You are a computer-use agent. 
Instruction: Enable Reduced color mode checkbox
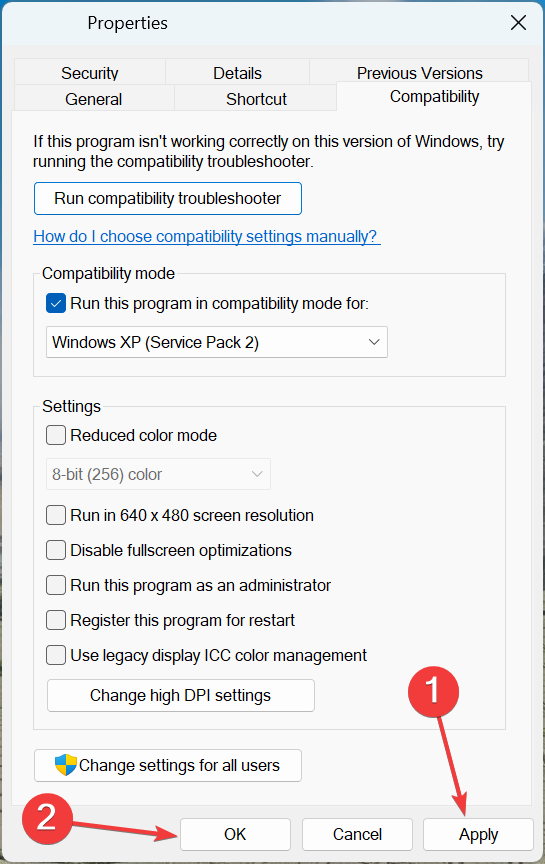(56, 435)
